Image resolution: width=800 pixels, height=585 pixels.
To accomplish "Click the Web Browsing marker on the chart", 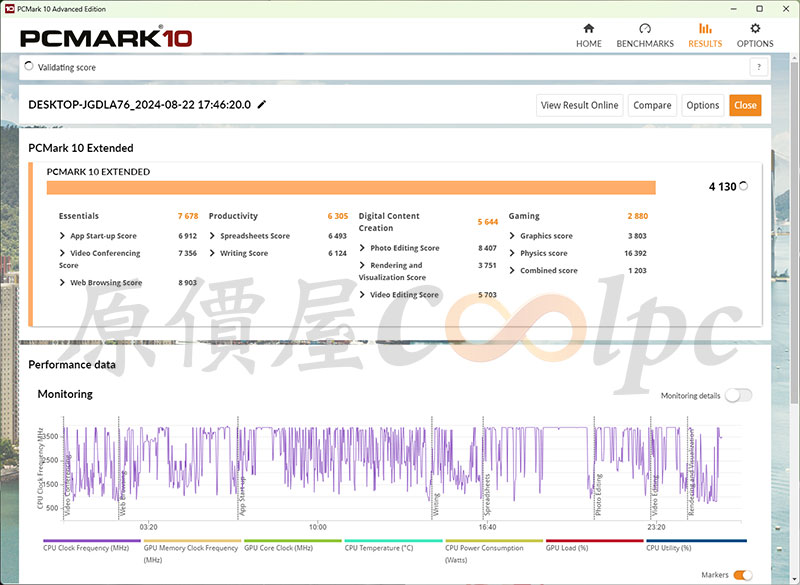I will point(123,493).
